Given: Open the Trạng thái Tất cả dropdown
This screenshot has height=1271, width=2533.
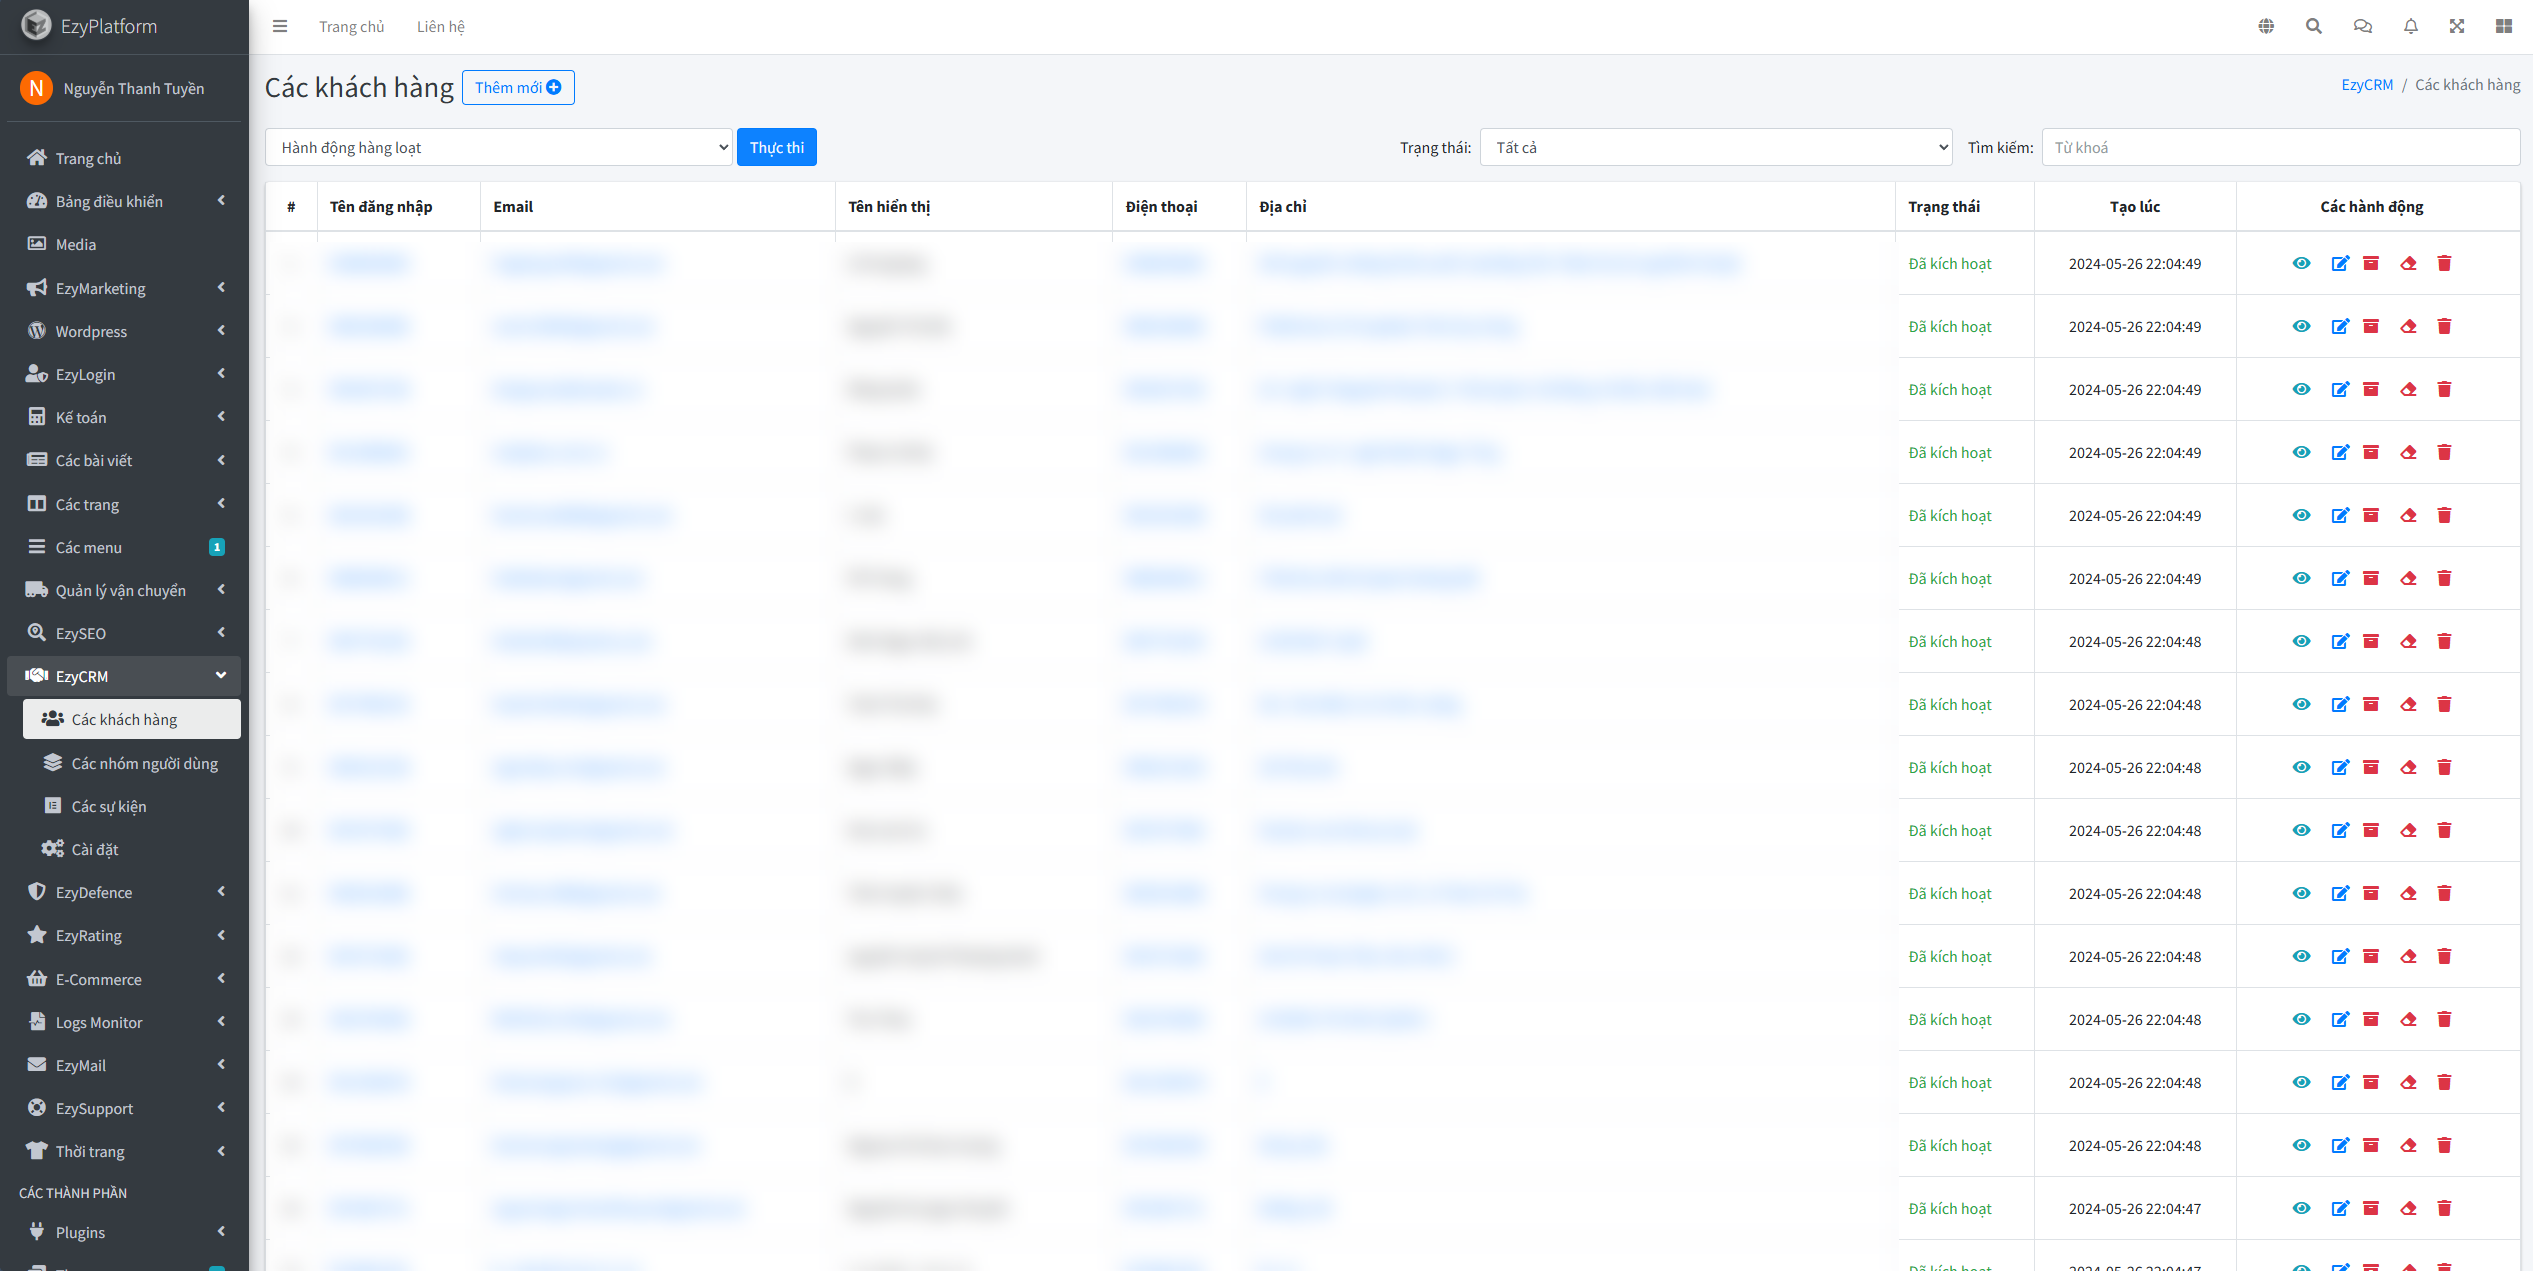Looking at the screenshot, I should click(1715, 147).
